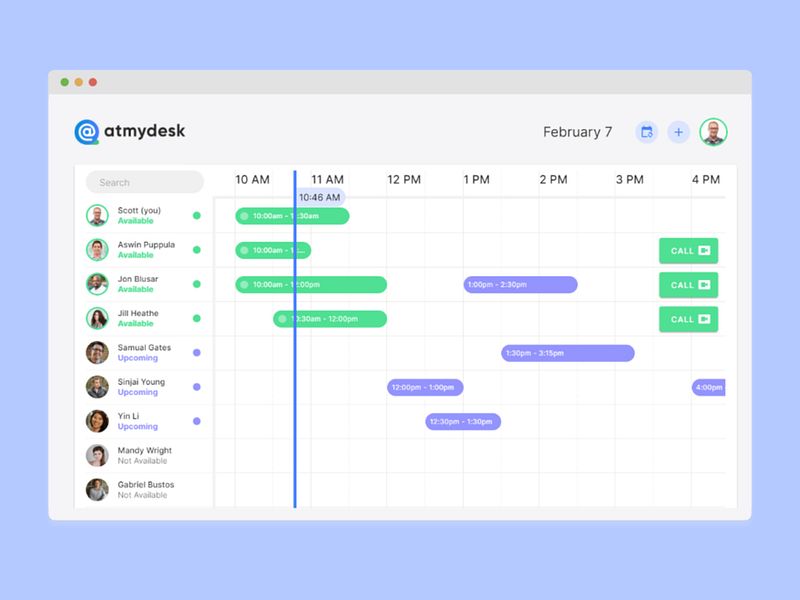Open Samual's 1:30pm - 3:15pm block

click(568, 353)
